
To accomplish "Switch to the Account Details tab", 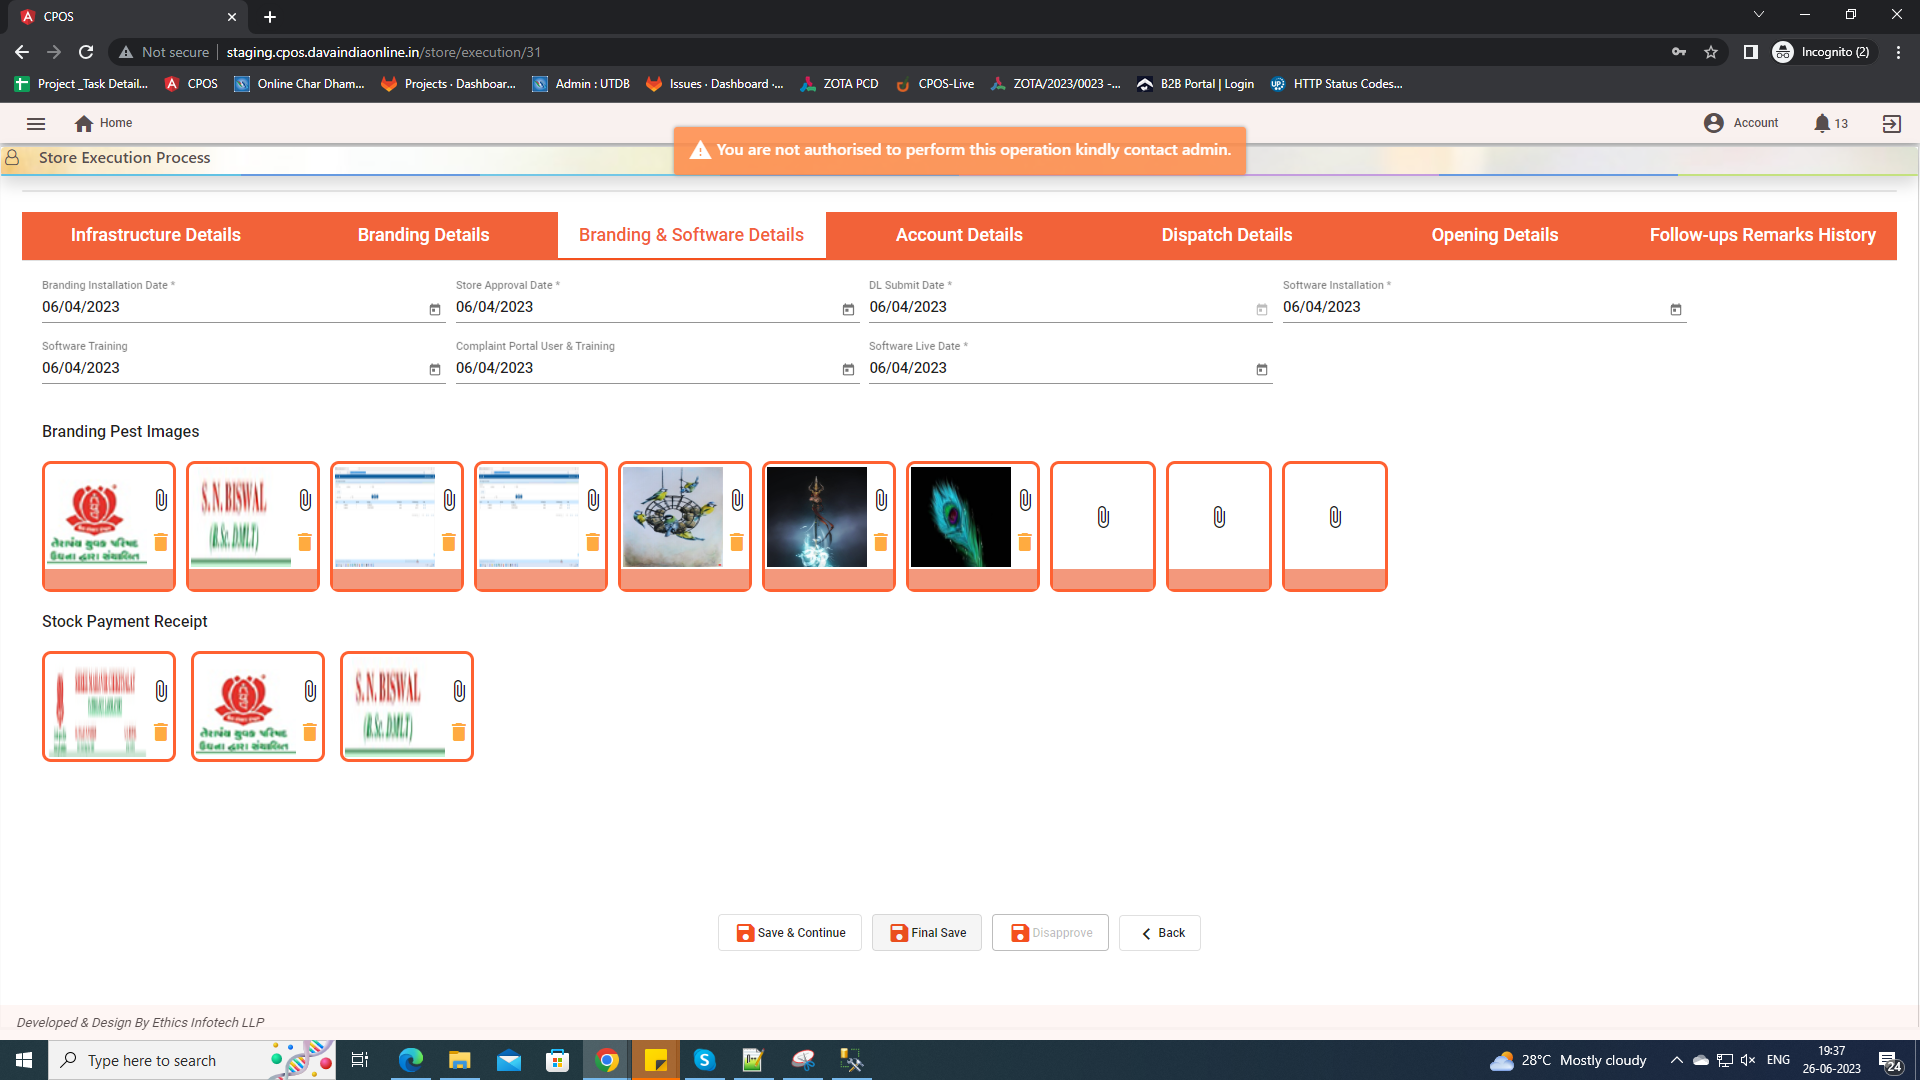I will tap(958, 235).
